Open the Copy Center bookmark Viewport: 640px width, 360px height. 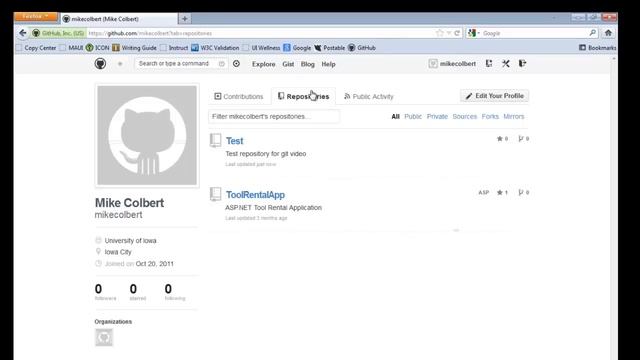pyautogui.click(x=36, y=48)
